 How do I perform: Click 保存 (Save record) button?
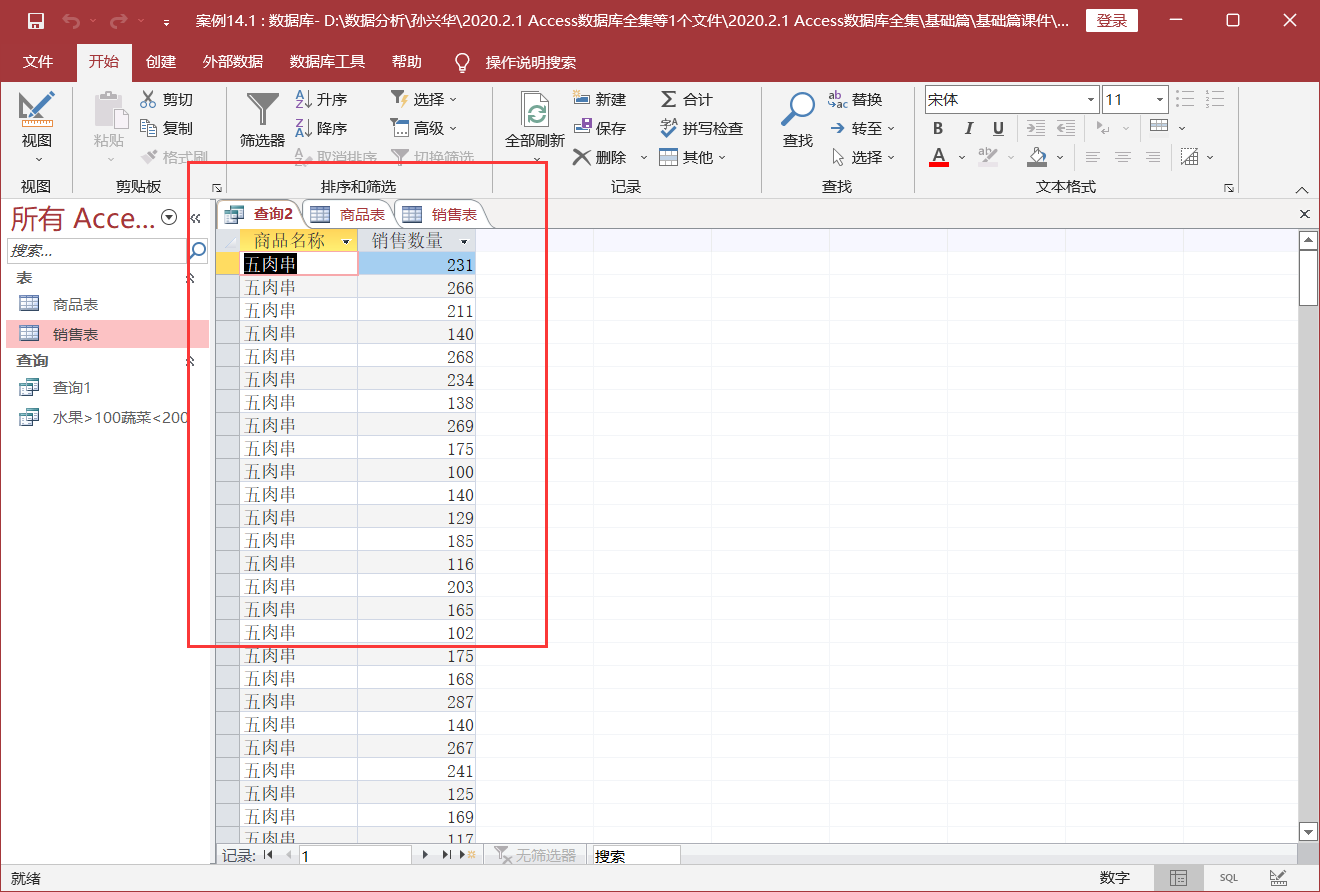(x=599, y=128)
